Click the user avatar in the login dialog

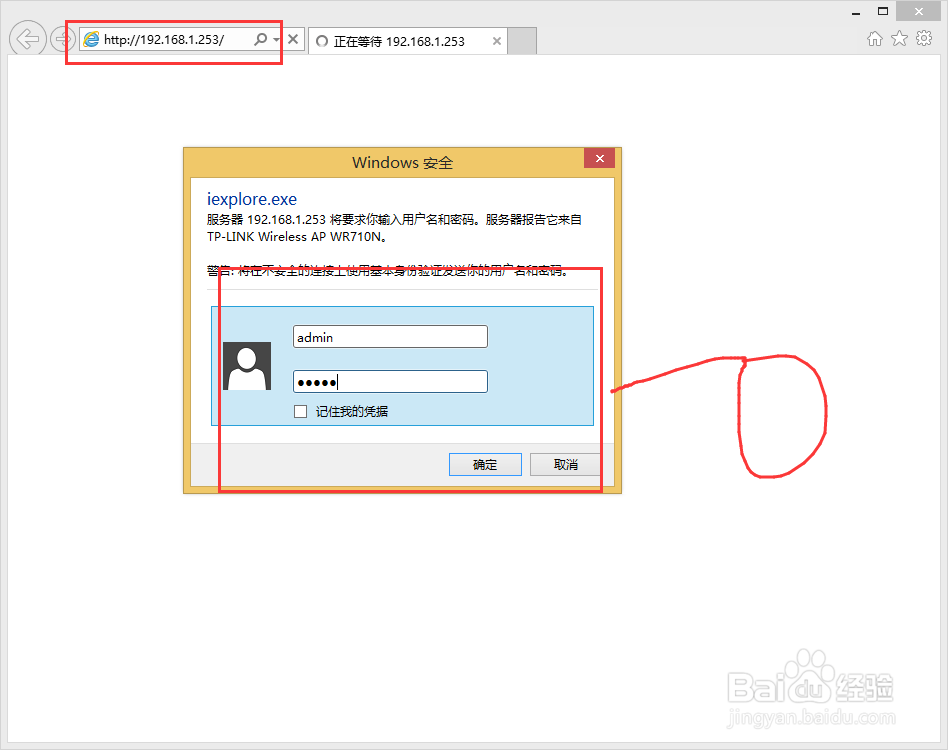pyautogui.click(x=247, y=365)
